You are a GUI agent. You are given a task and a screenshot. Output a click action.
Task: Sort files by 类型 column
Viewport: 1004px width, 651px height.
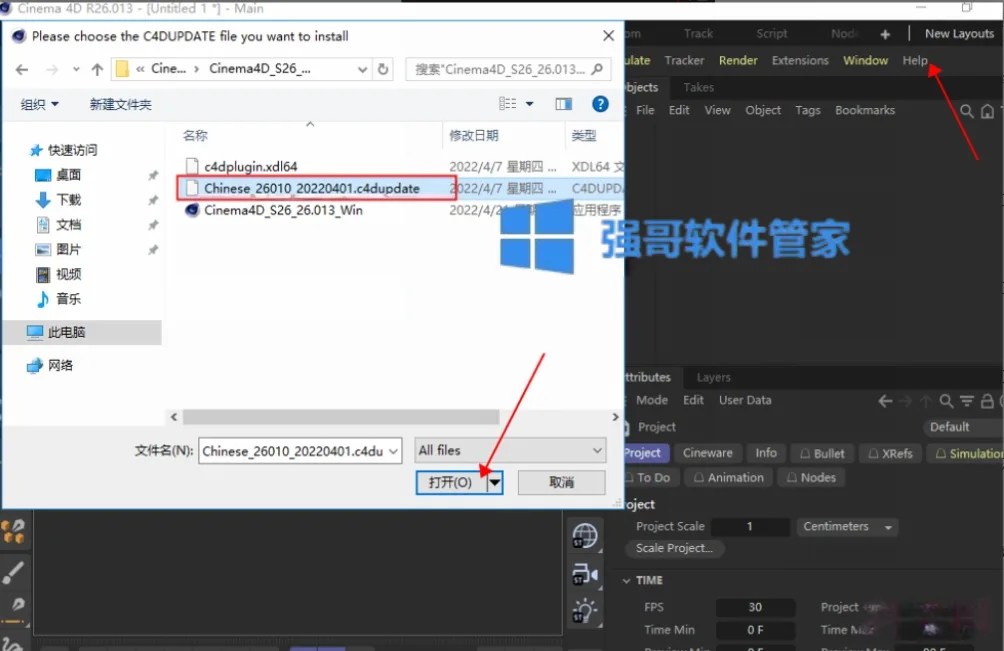(x=584, y=136)
